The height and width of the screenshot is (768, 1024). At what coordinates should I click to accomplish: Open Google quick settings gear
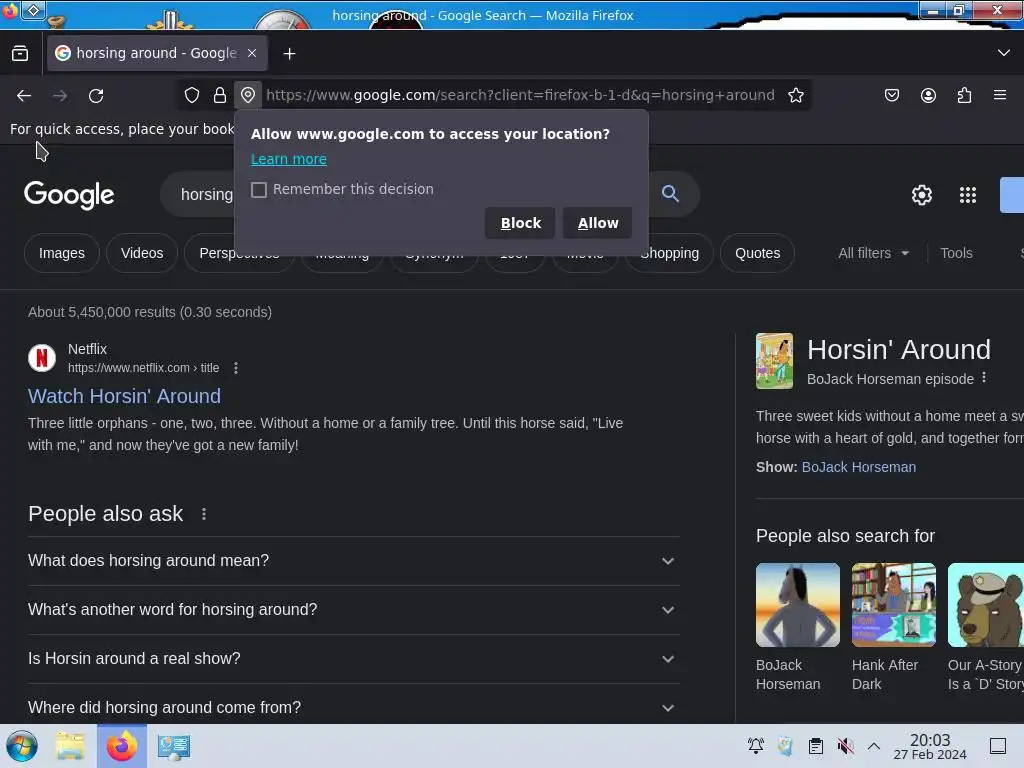921,195
